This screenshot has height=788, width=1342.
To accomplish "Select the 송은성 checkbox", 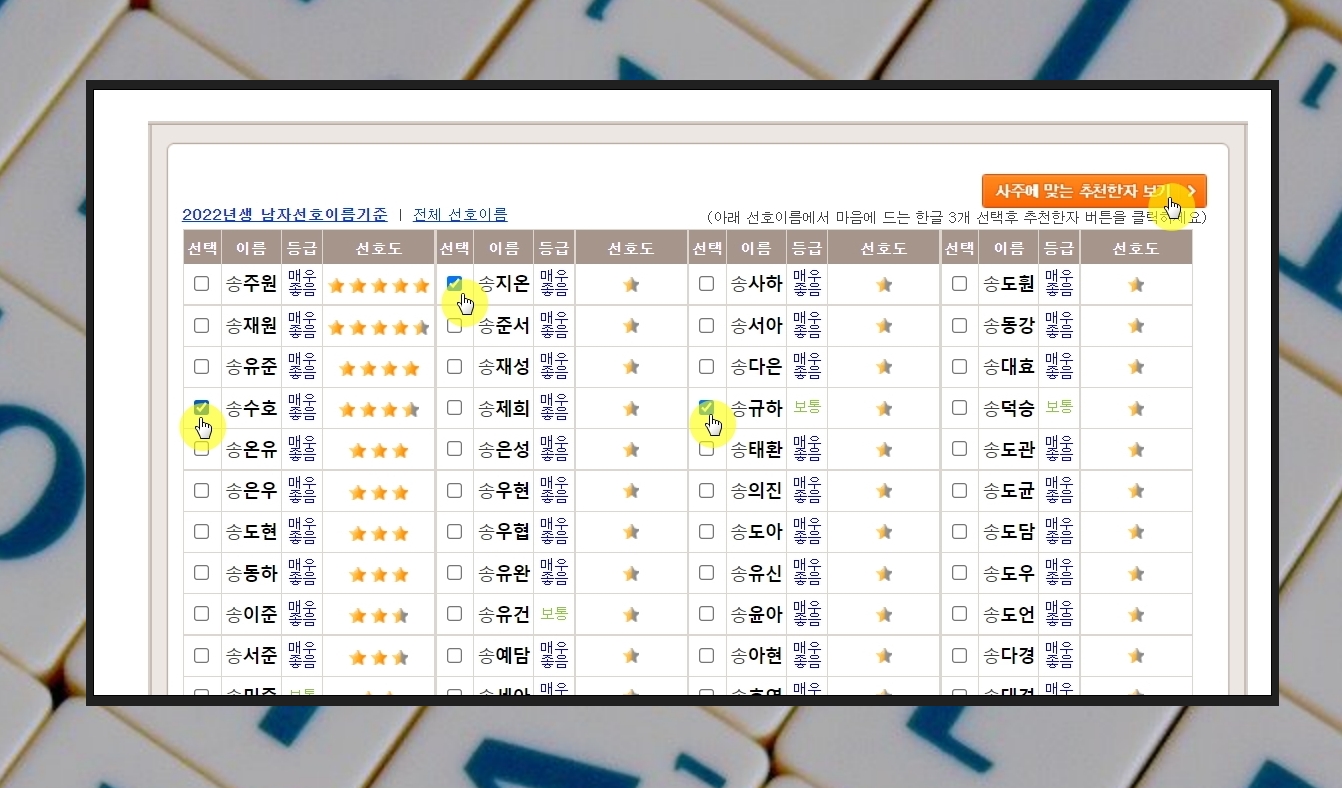I will tap(455, 449).
